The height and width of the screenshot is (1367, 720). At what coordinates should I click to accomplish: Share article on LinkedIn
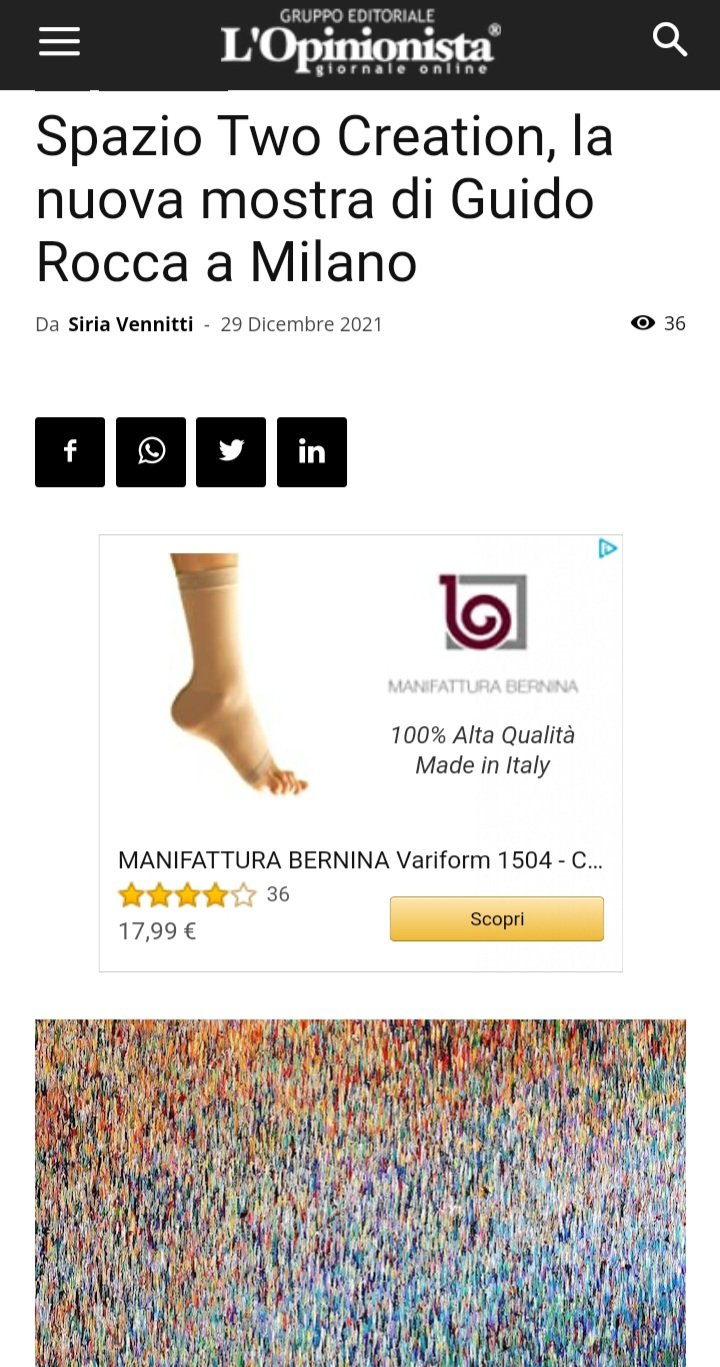pyautogui.click(x=312, y=452)
